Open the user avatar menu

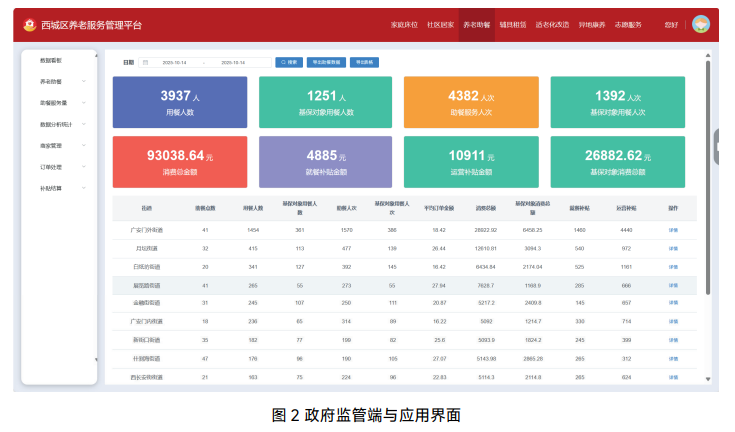coord(700,23)
